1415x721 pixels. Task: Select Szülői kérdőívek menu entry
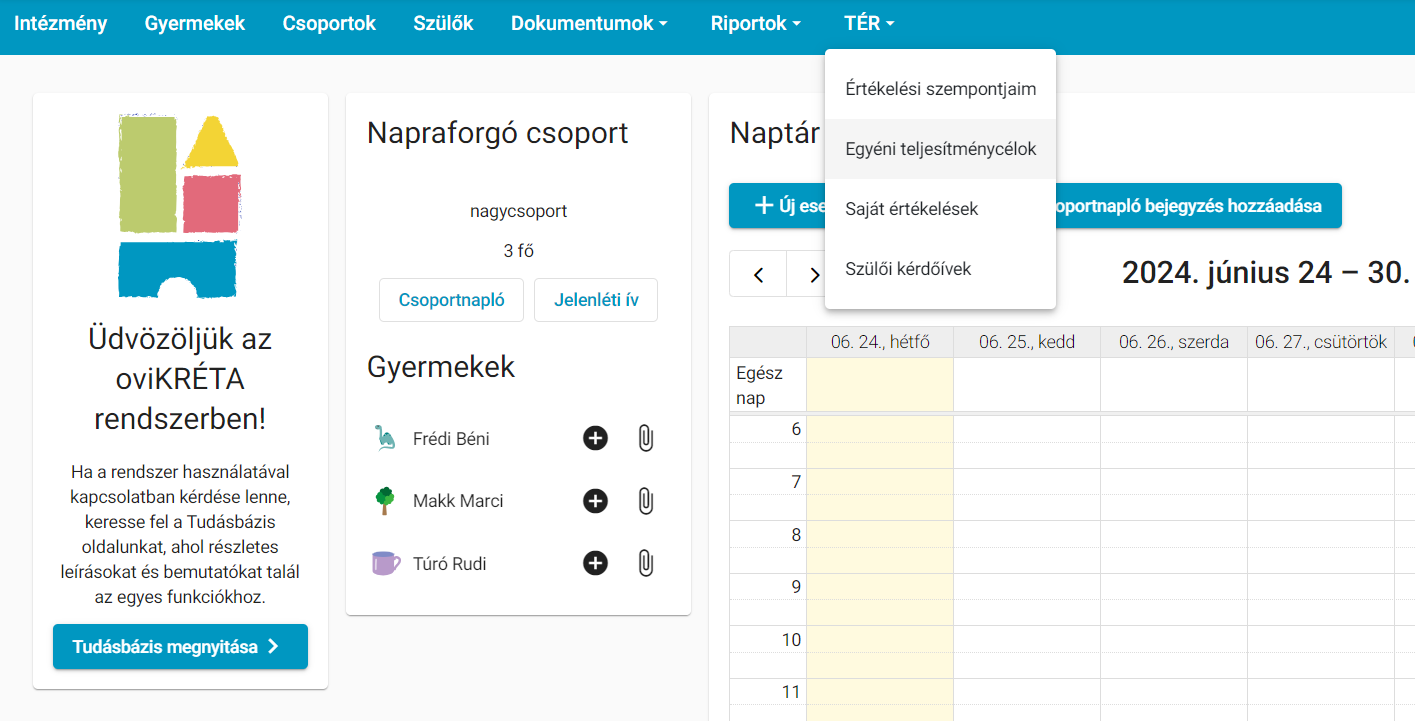point(940,269)
